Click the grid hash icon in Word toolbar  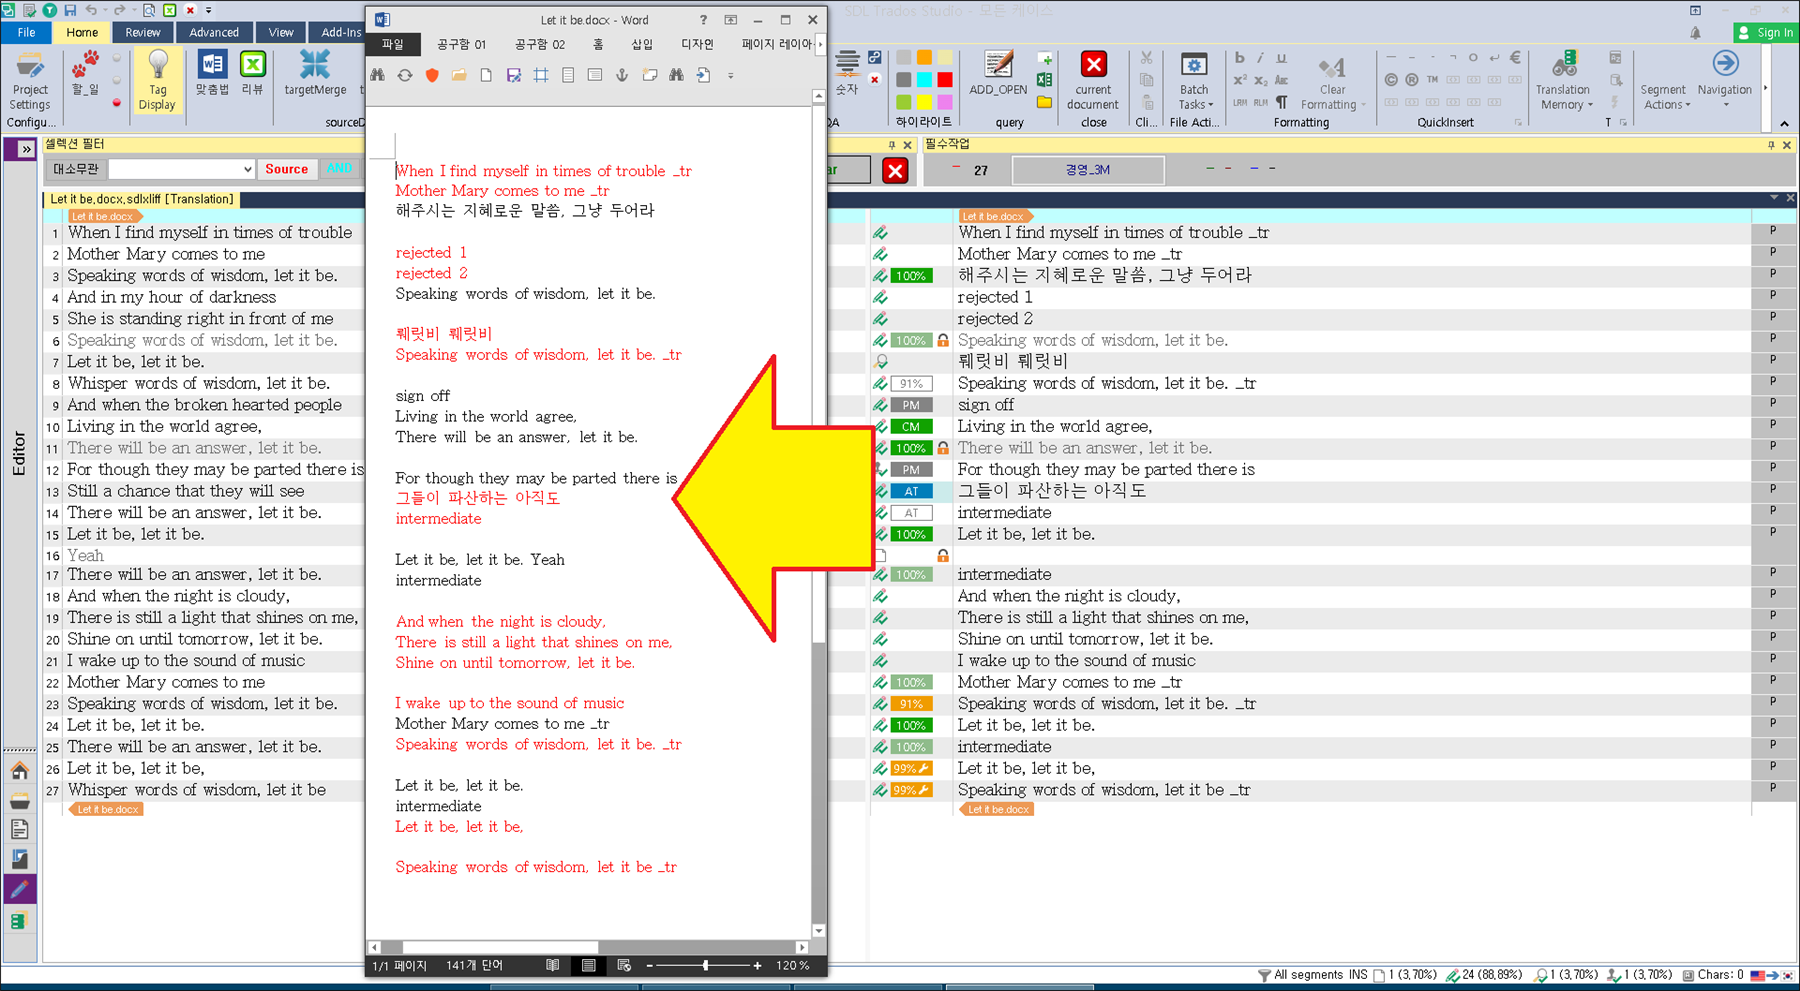(x=541, y=76)
